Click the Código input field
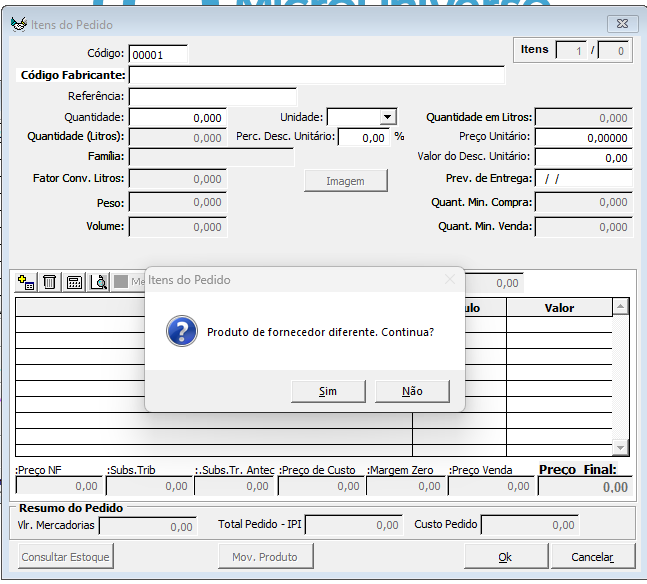This screenshot has width=647, height=584. click(158, 55)
